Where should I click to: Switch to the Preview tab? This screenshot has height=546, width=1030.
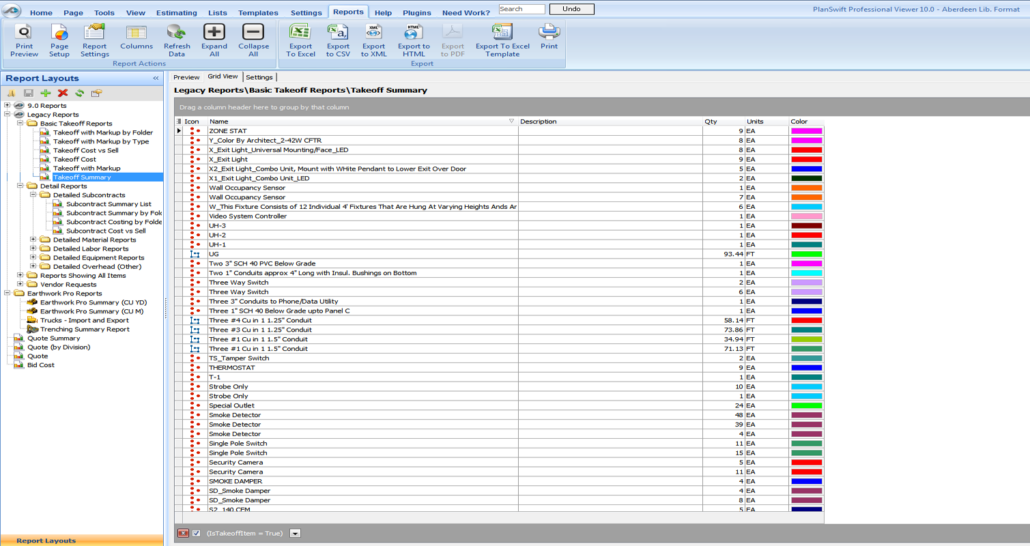click(187, 77)
